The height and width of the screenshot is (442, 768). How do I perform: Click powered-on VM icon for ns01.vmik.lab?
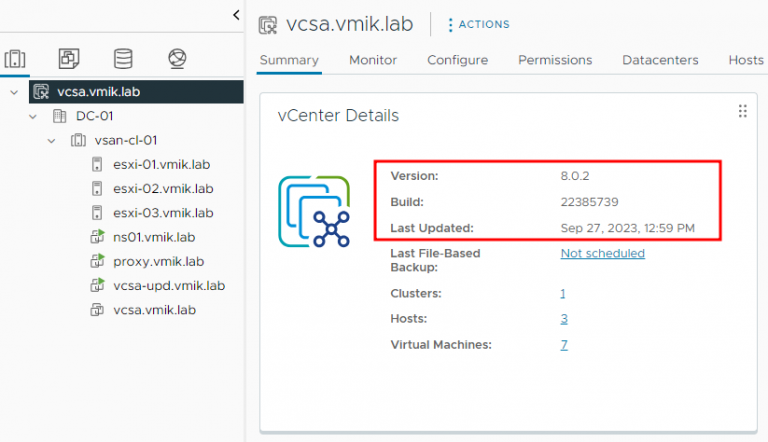(x=97, y=237)
